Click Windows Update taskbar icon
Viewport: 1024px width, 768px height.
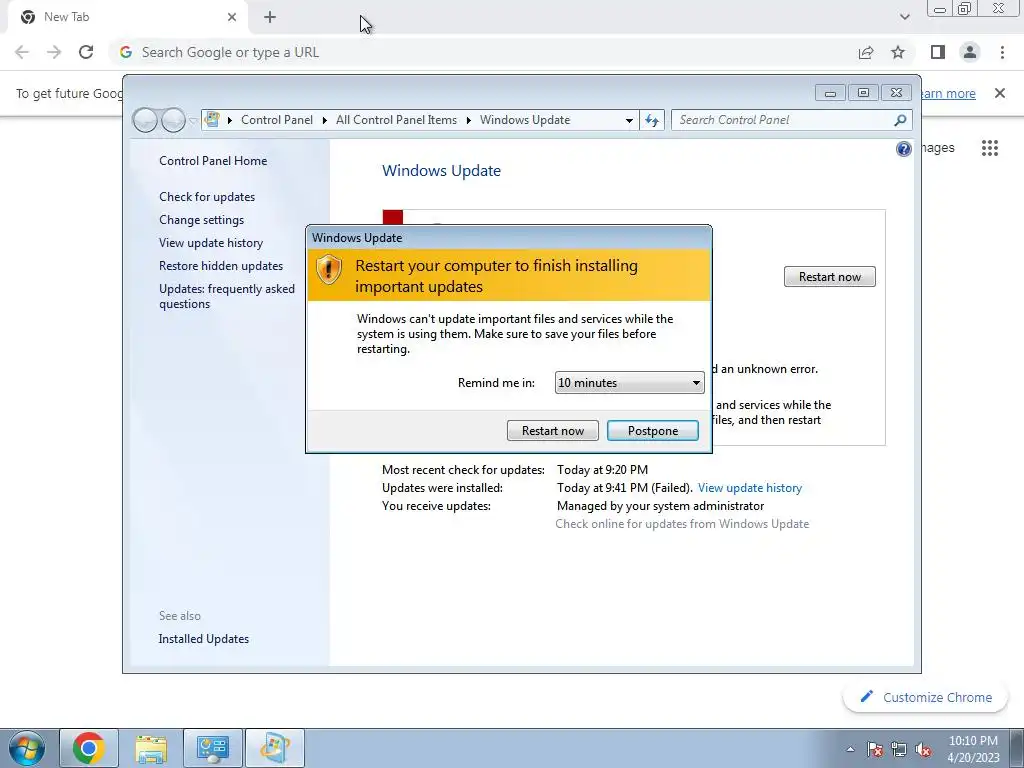click(x=275, y=748)
